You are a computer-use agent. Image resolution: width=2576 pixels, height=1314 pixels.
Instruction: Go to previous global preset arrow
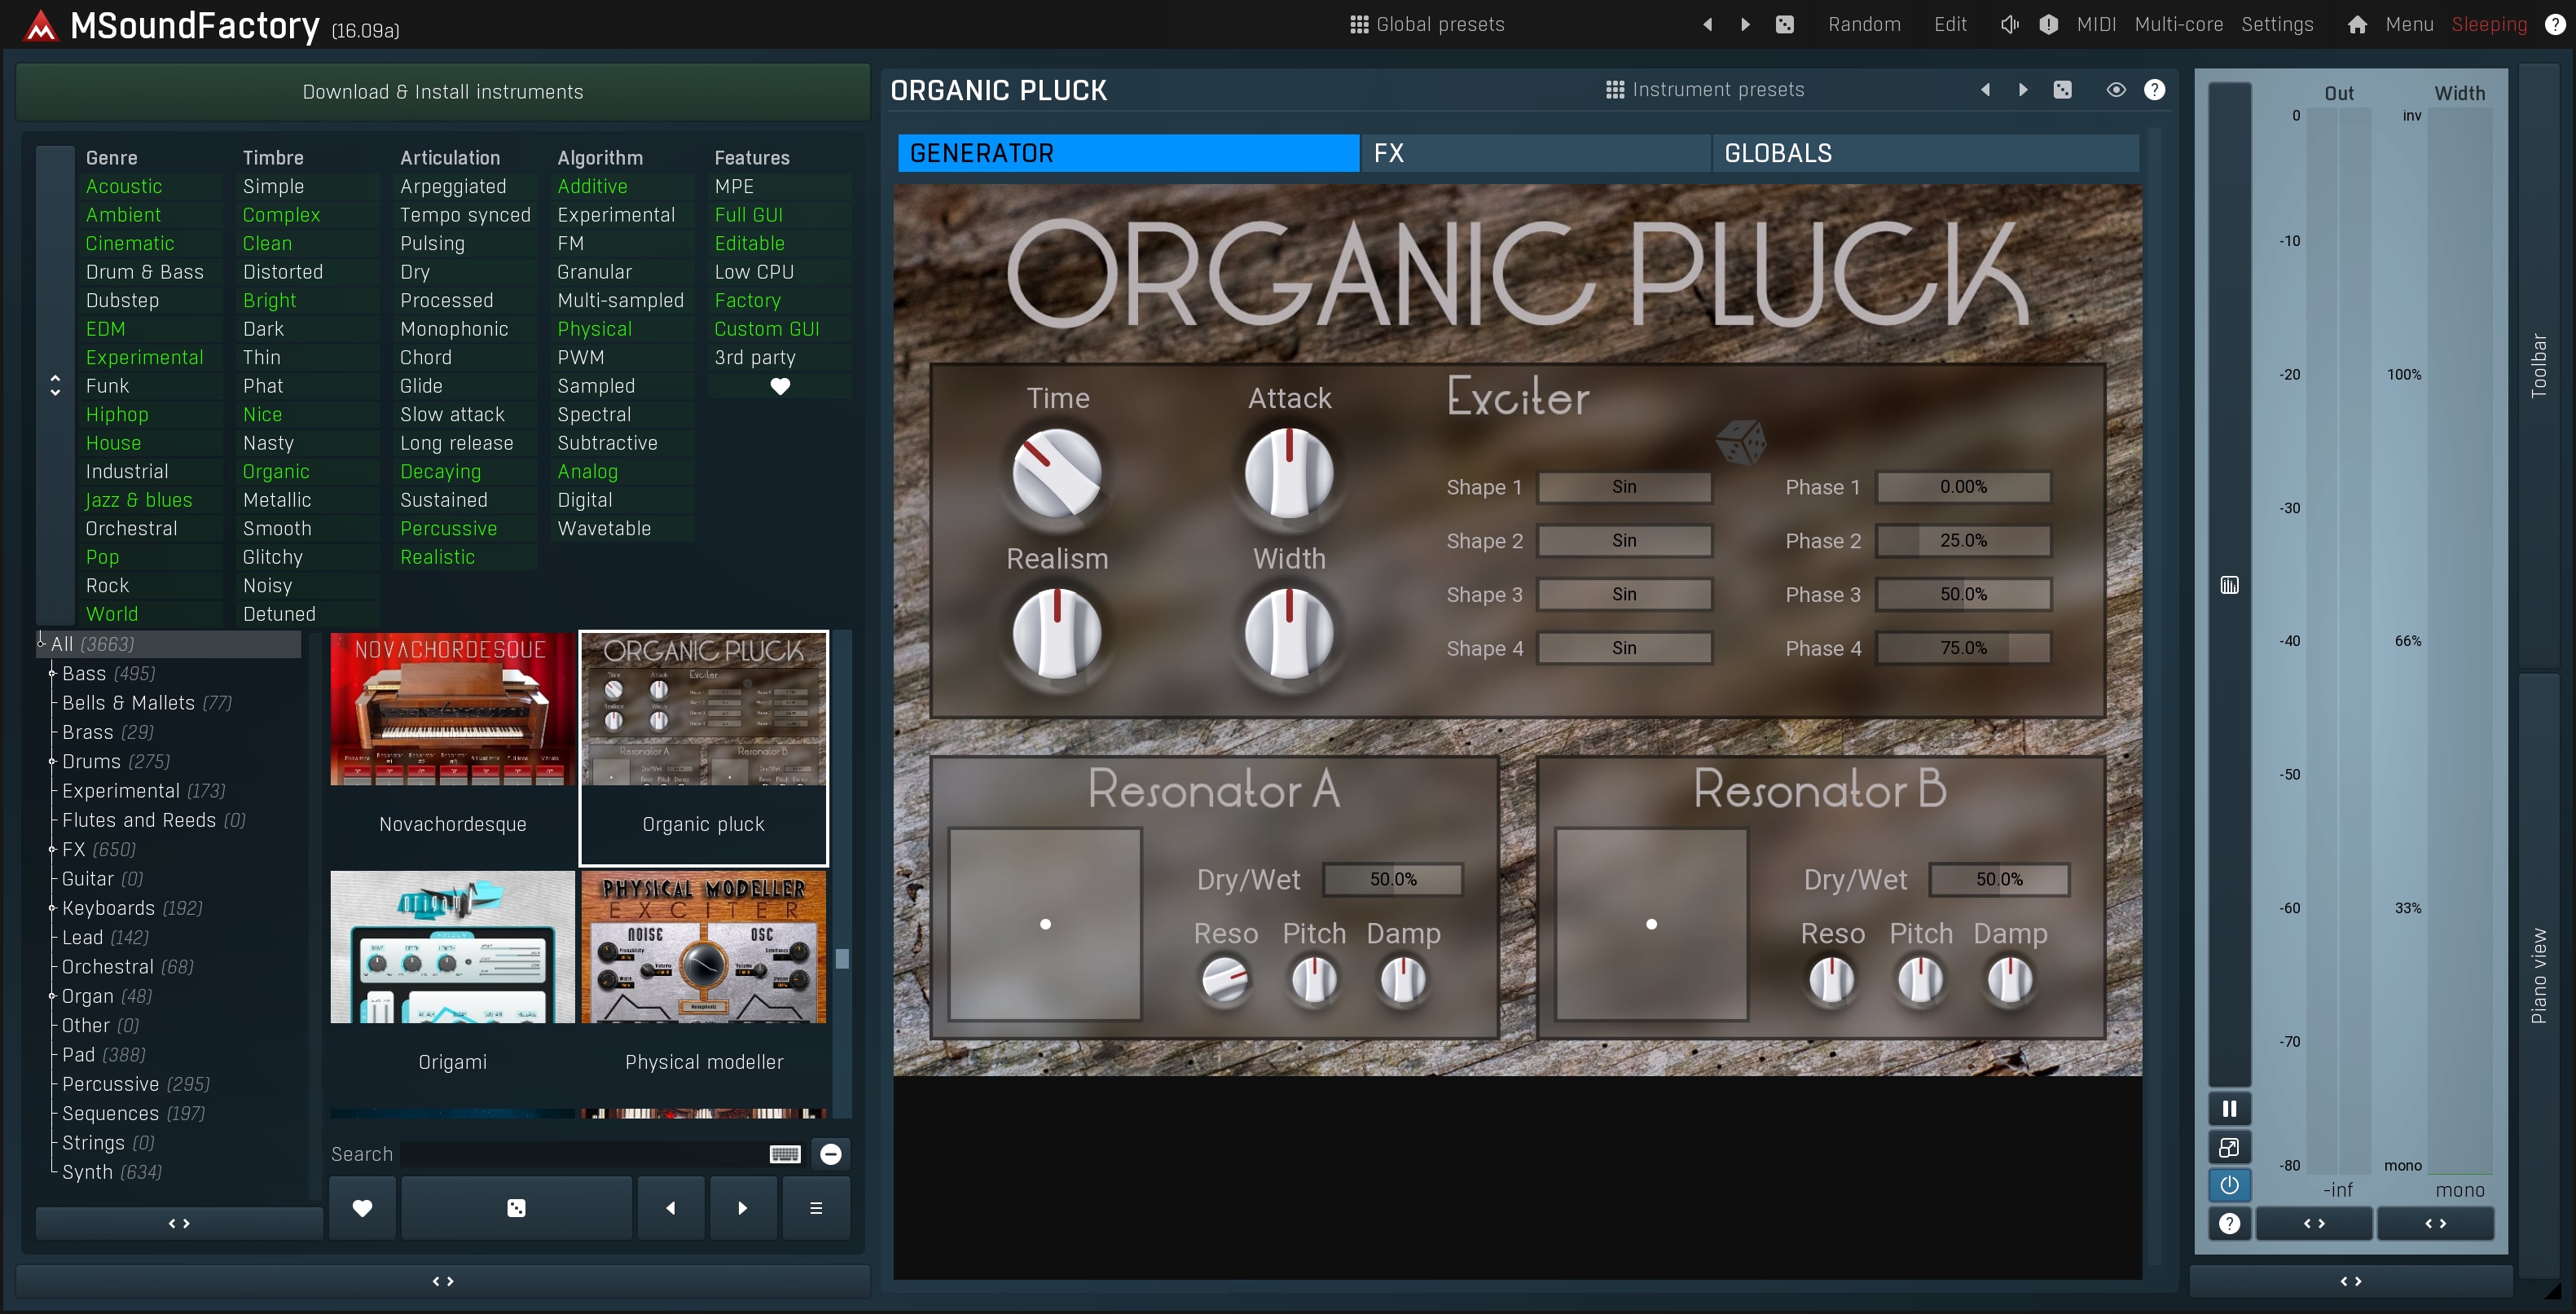tap(1707, 24)
